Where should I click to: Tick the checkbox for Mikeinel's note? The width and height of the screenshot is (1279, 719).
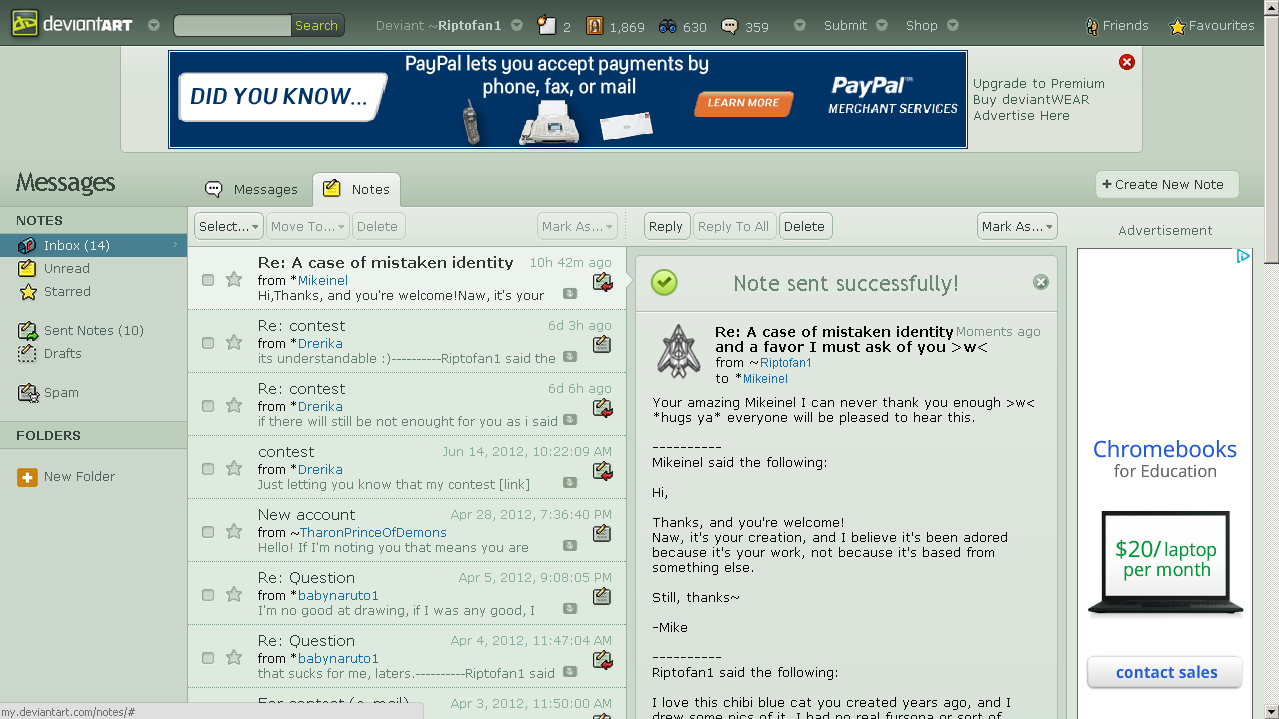pos(208,280)
